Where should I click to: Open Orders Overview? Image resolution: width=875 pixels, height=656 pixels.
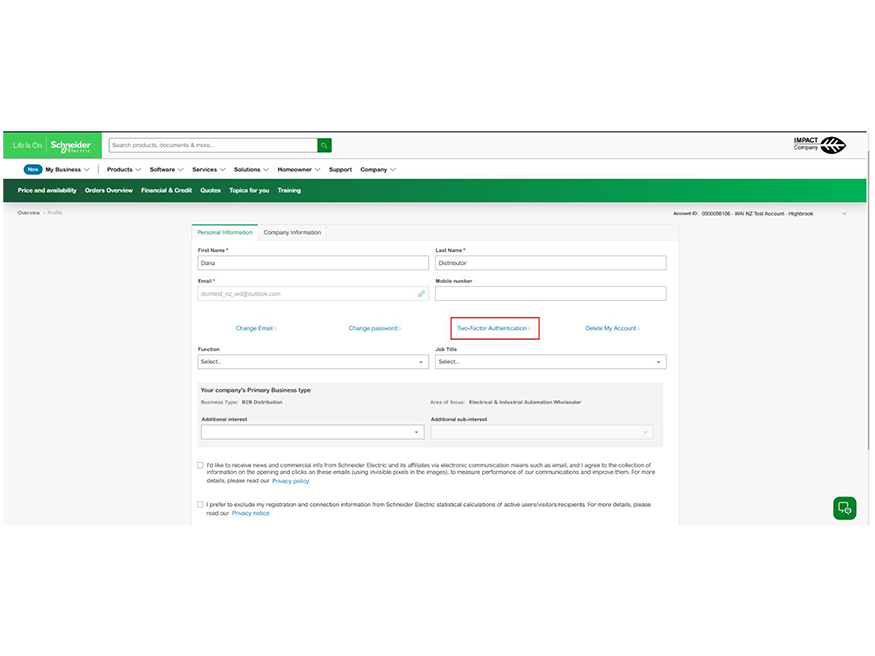point(109,190)
